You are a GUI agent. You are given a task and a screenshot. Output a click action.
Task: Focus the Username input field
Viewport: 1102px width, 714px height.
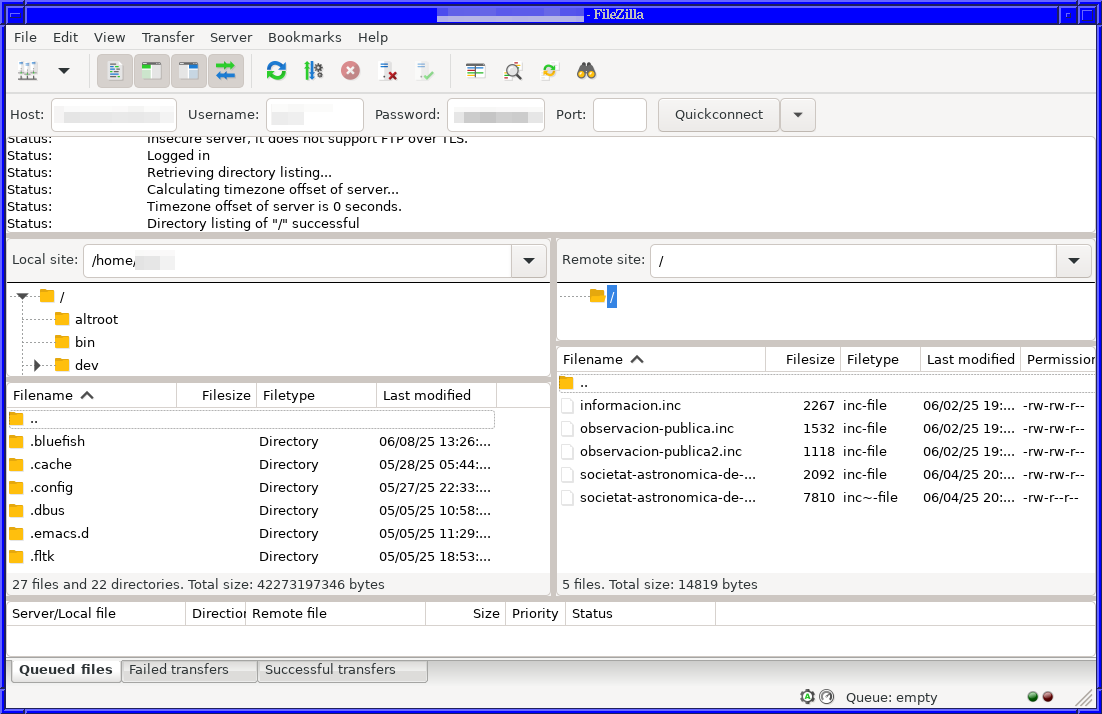coord(315,115)
